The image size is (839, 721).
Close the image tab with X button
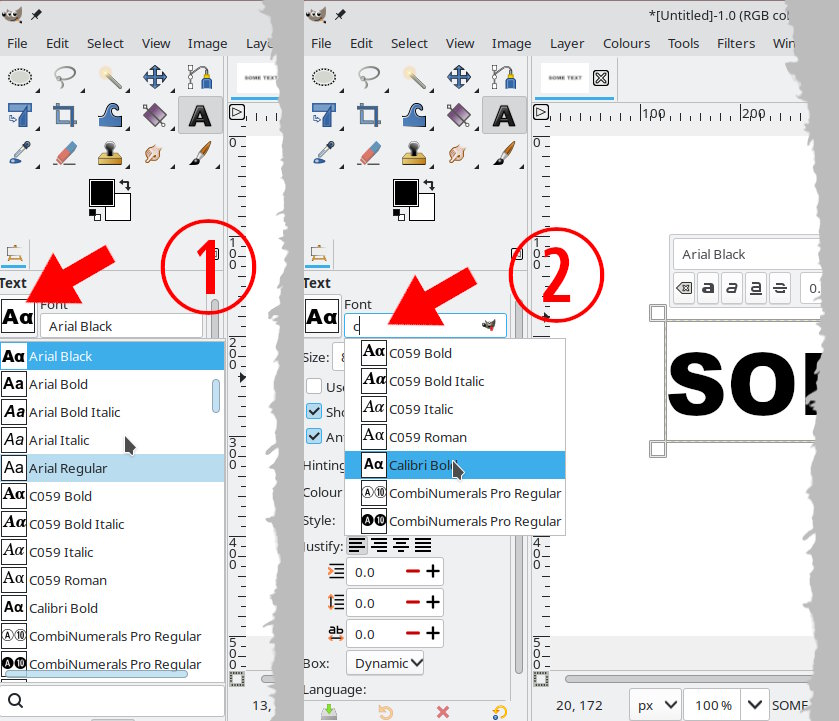coord(601,78)
